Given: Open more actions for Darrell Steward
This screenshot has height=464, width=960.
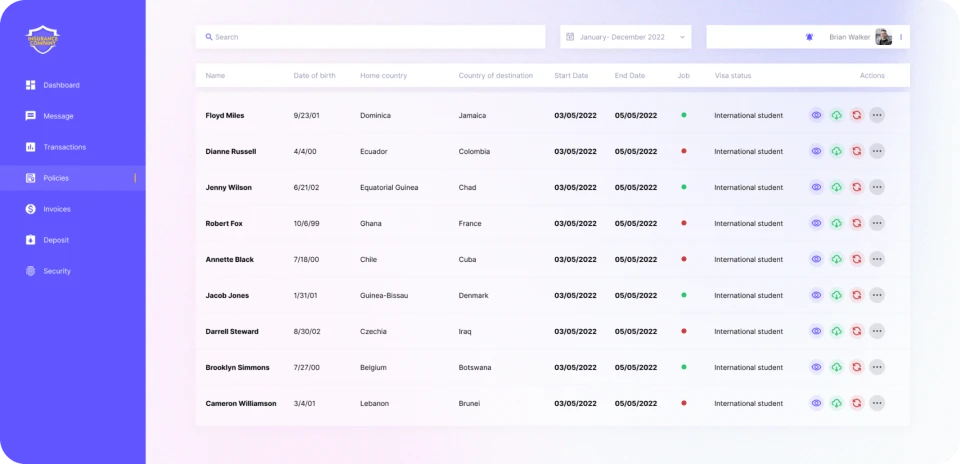Looking at the screenshot, I should (877, 331).
